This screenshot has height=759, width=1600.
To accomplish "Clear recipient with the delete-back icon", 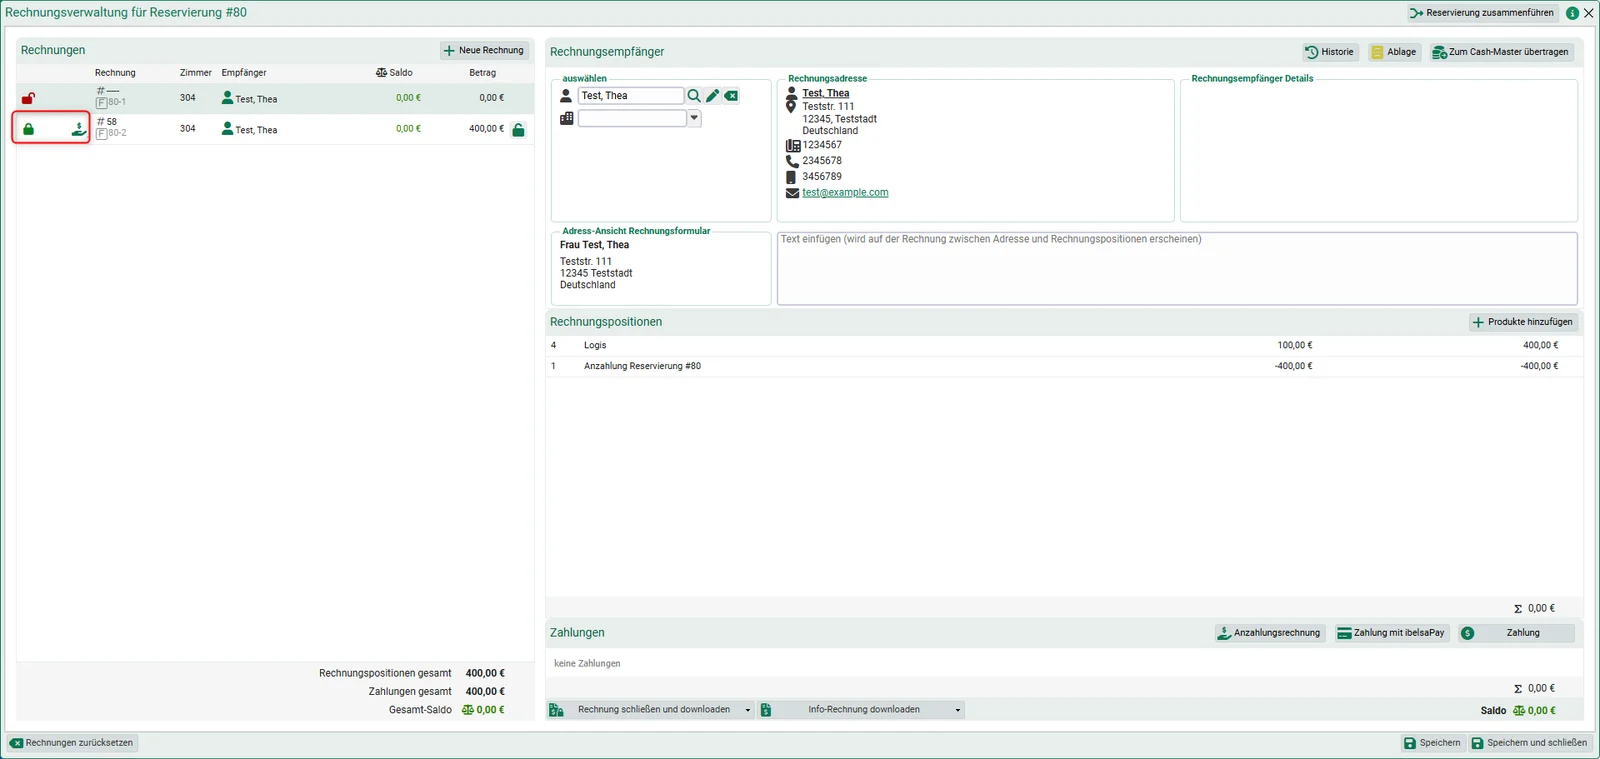I will click(731, 96).
